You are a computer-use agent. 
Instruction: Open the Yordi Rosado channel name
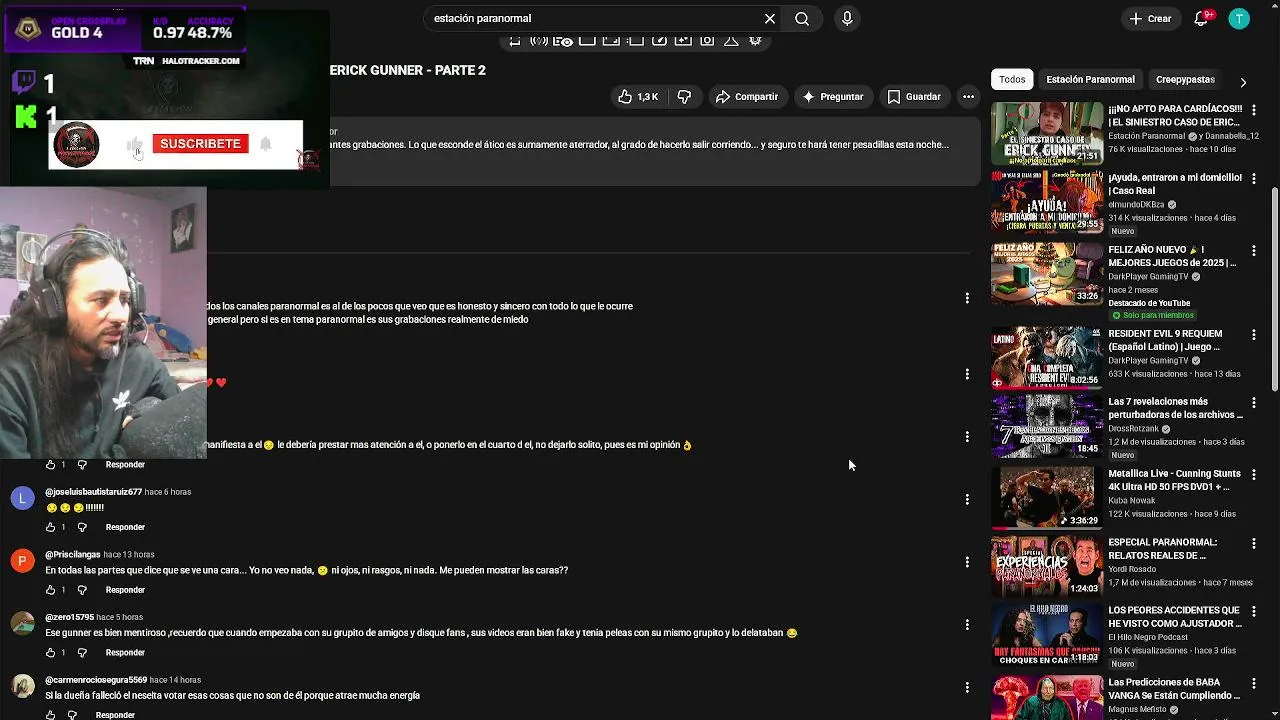[1131, 569]
